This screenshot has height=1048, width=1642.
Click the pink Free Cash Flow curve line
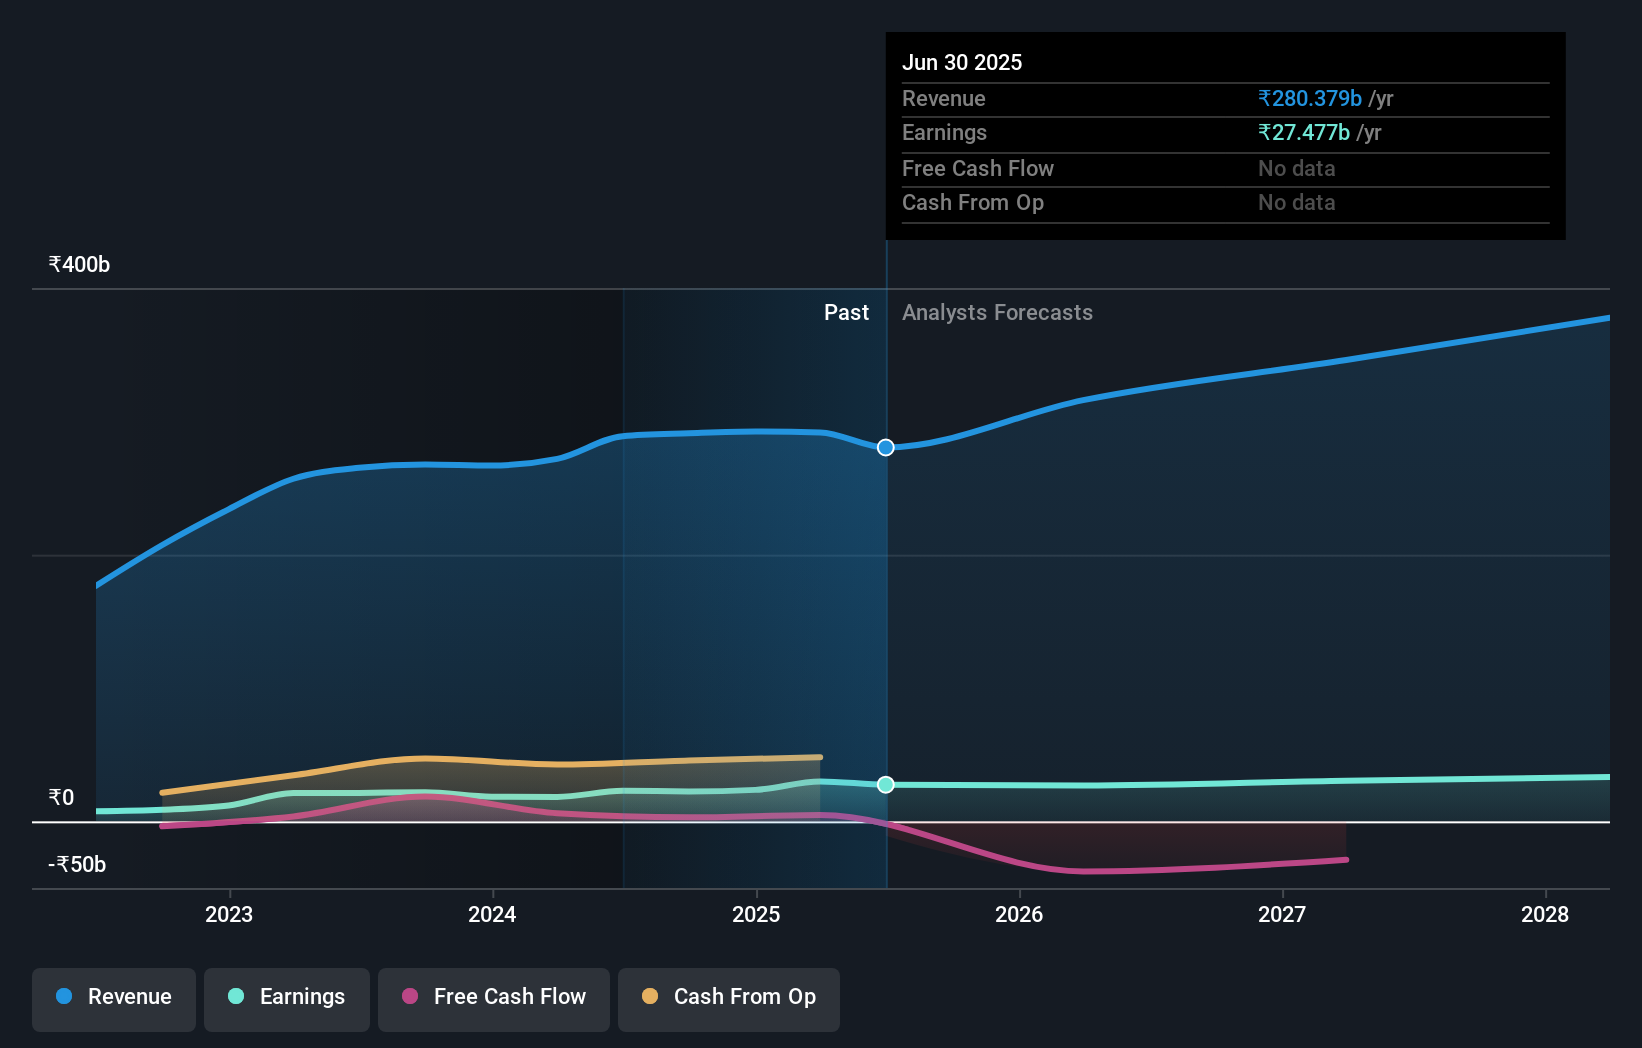click(1100, 868)
